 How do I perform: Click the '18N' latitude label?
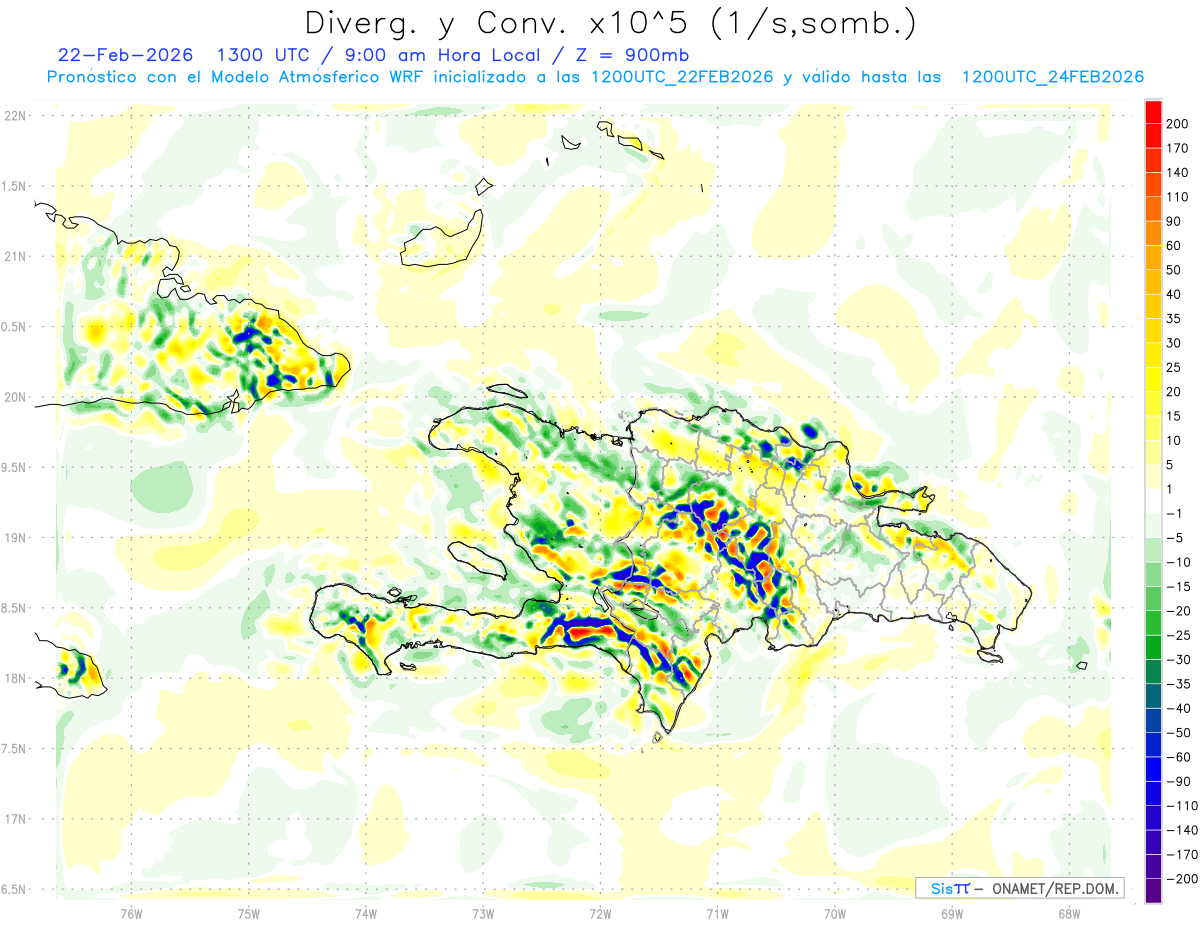(14, 679)
